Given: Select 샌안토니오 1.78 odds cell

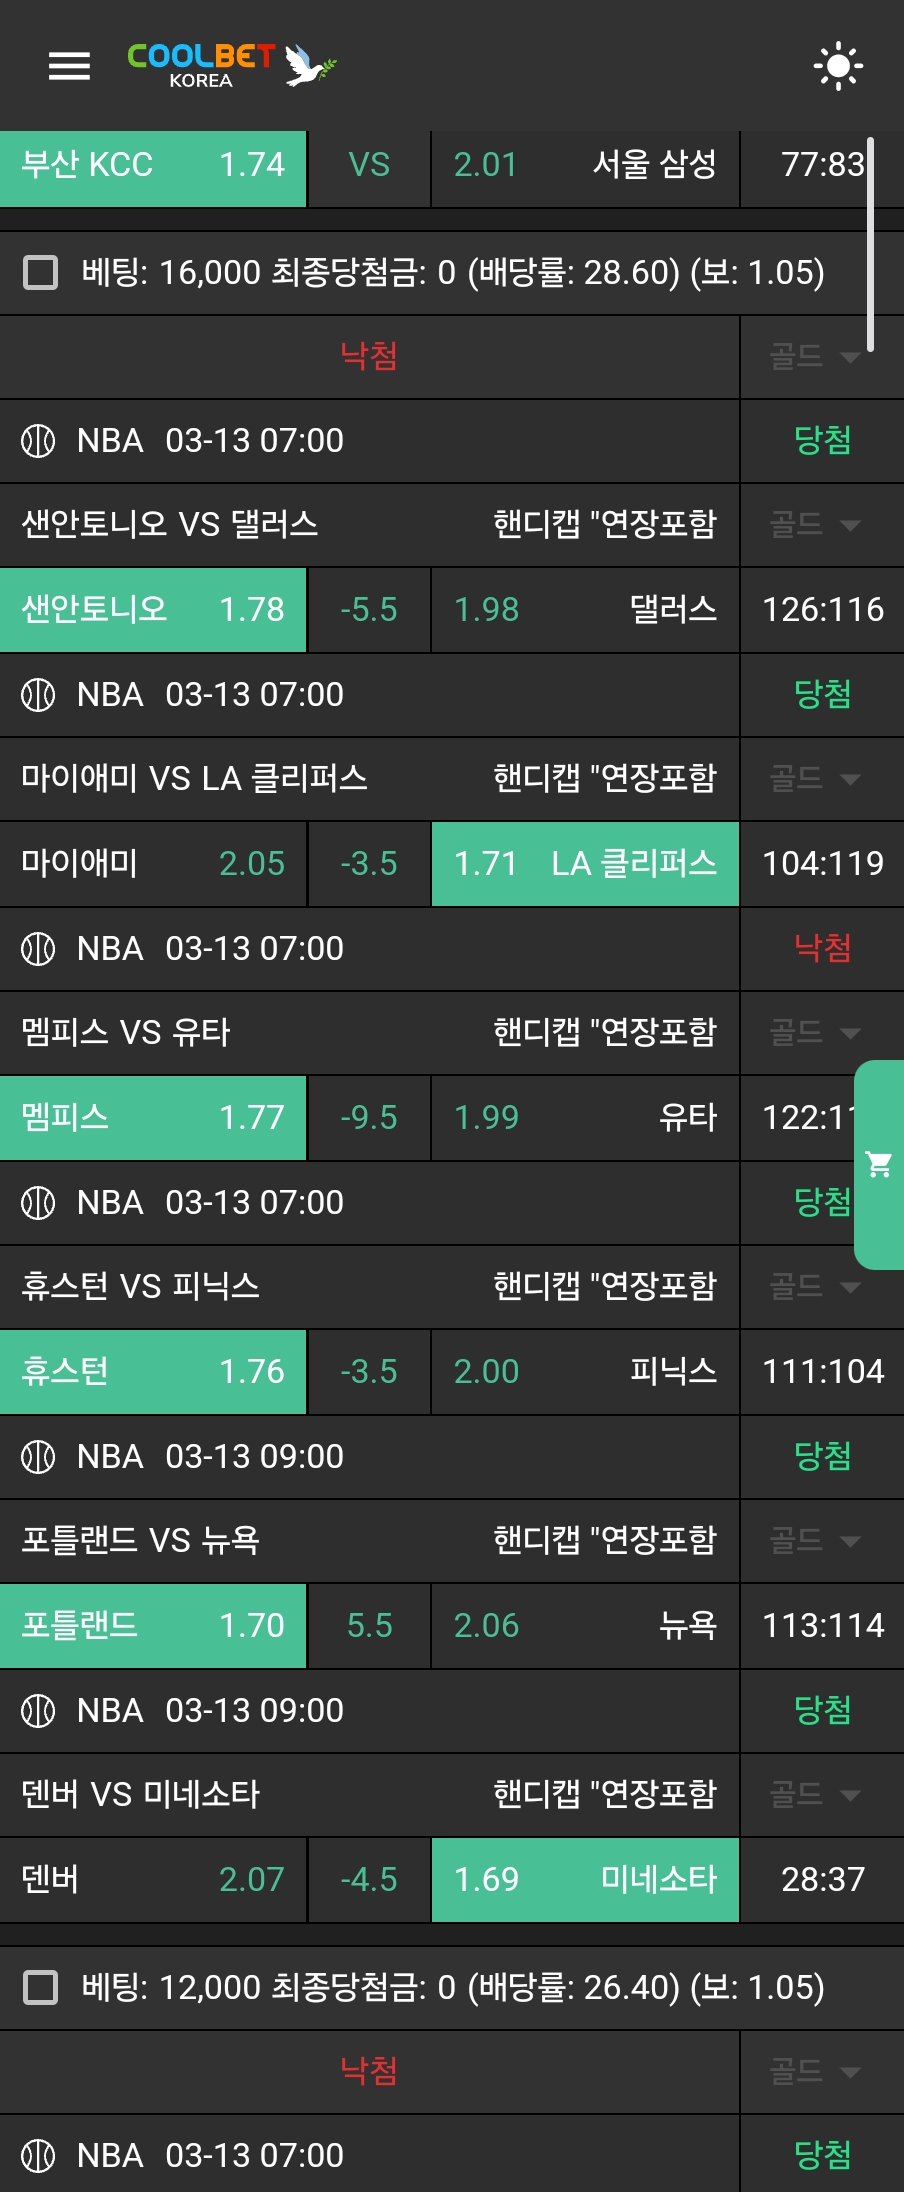Looking at the screenshot, I should 153,610.
